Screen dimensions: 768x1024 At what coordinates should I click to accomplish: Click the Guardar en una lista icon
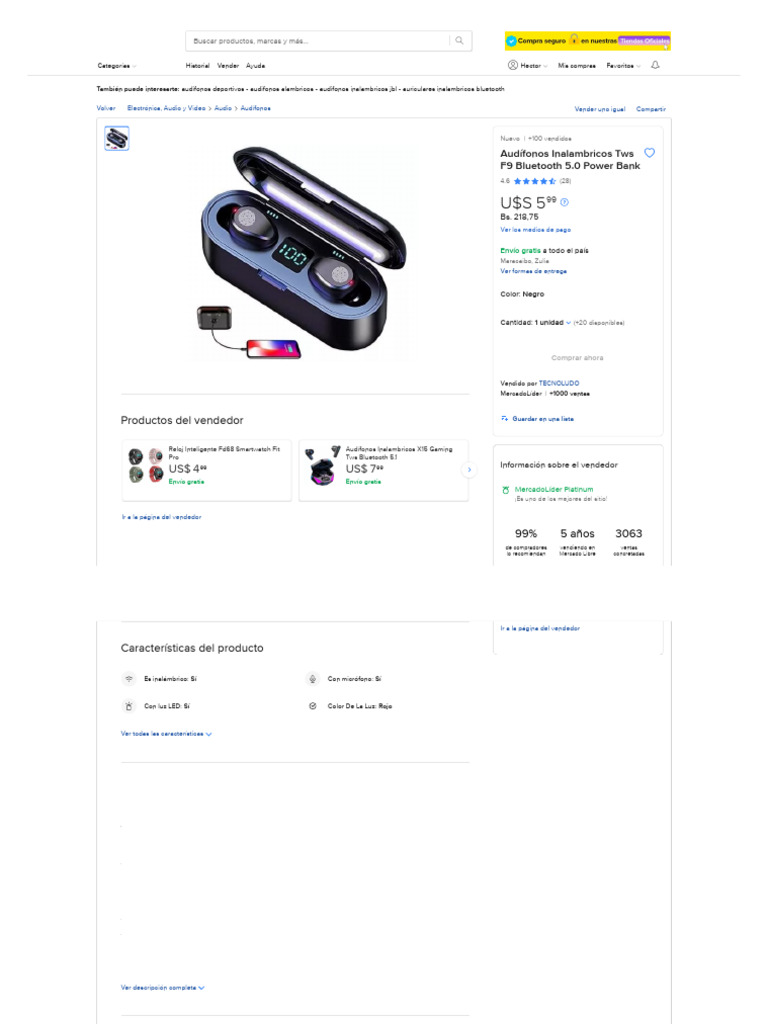tap(504, 419)
